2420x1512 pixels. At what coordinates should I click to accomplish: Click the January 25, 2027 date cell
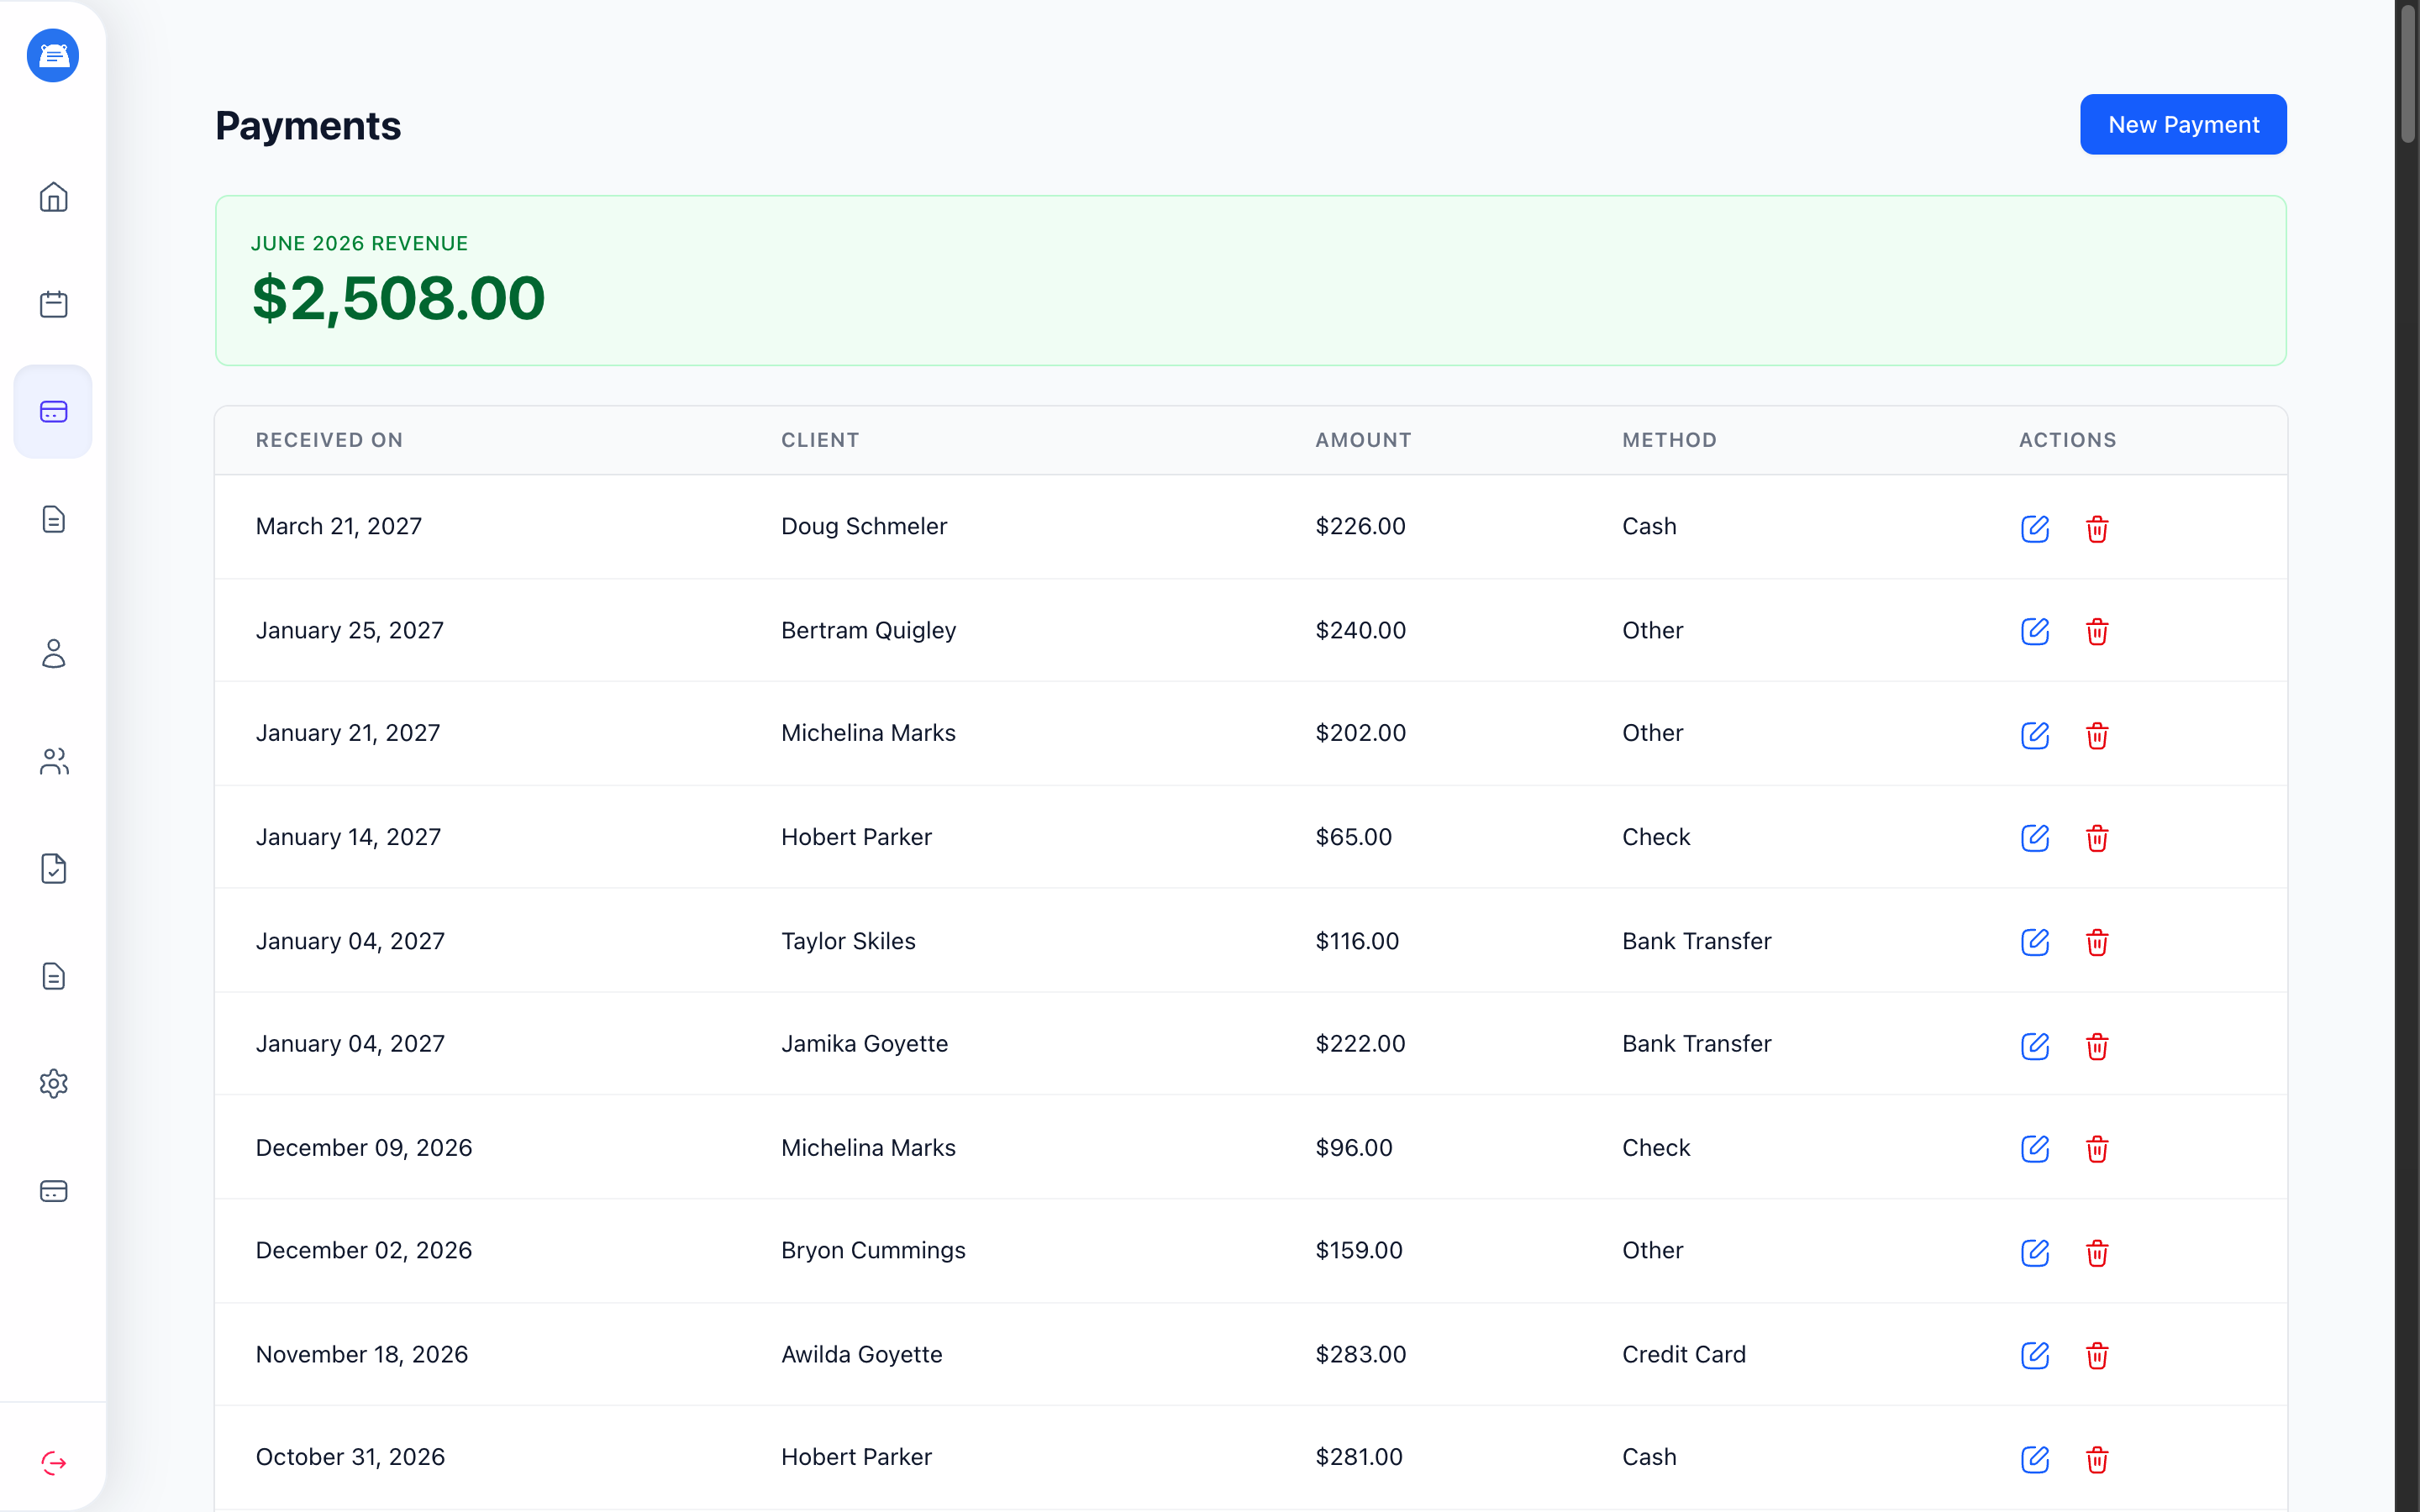[350, 630]
